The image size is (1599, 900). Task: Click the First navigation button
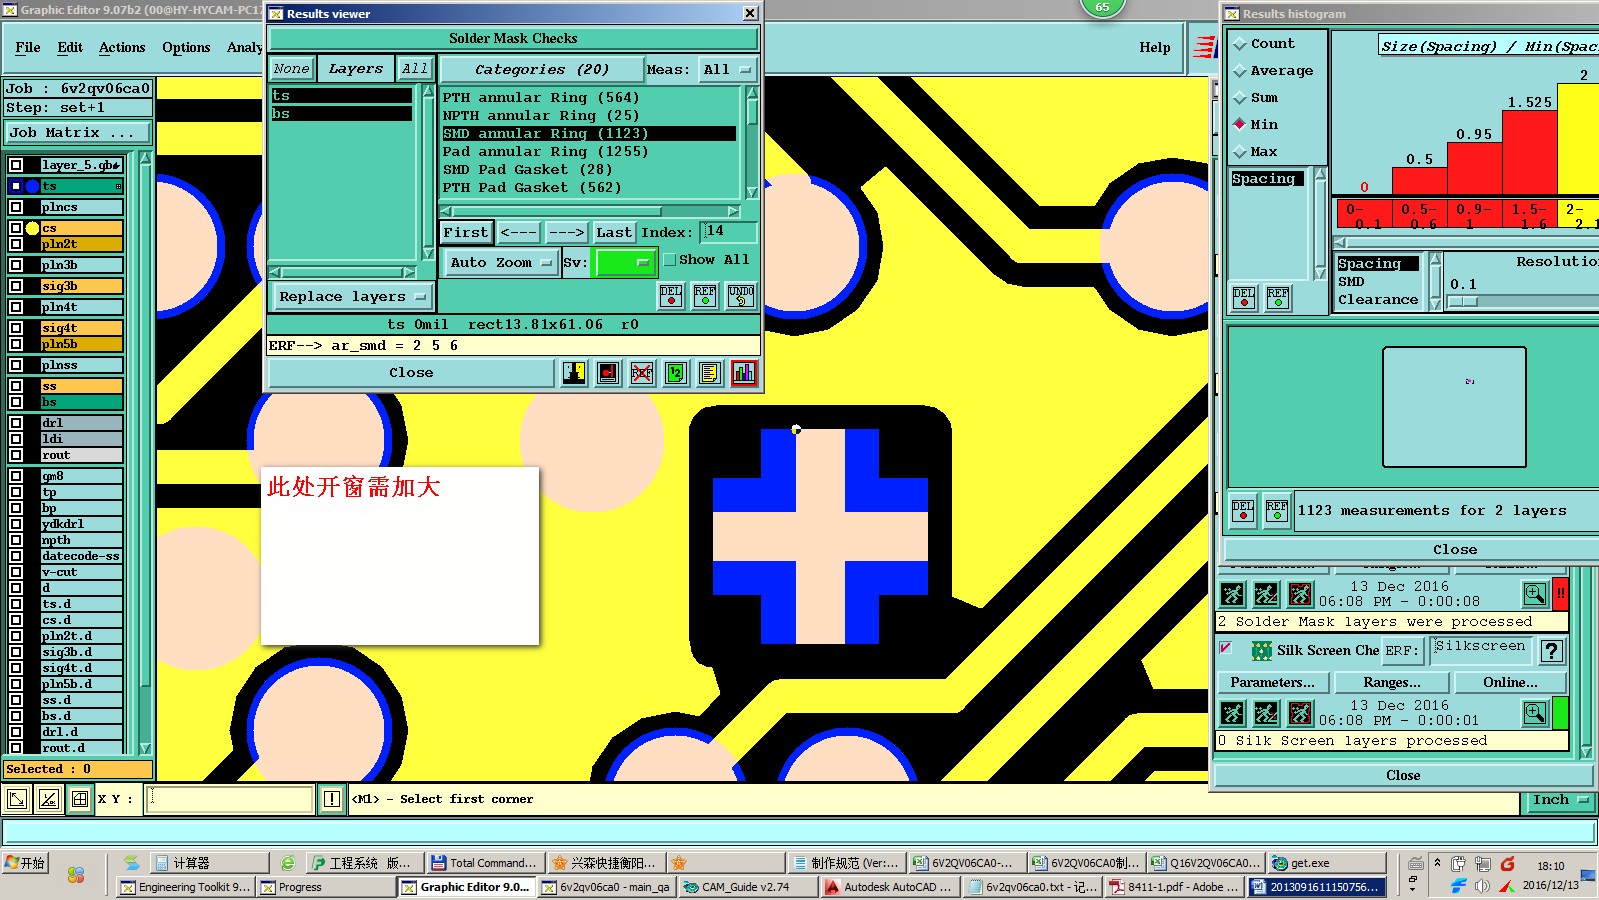click(466, 233)
